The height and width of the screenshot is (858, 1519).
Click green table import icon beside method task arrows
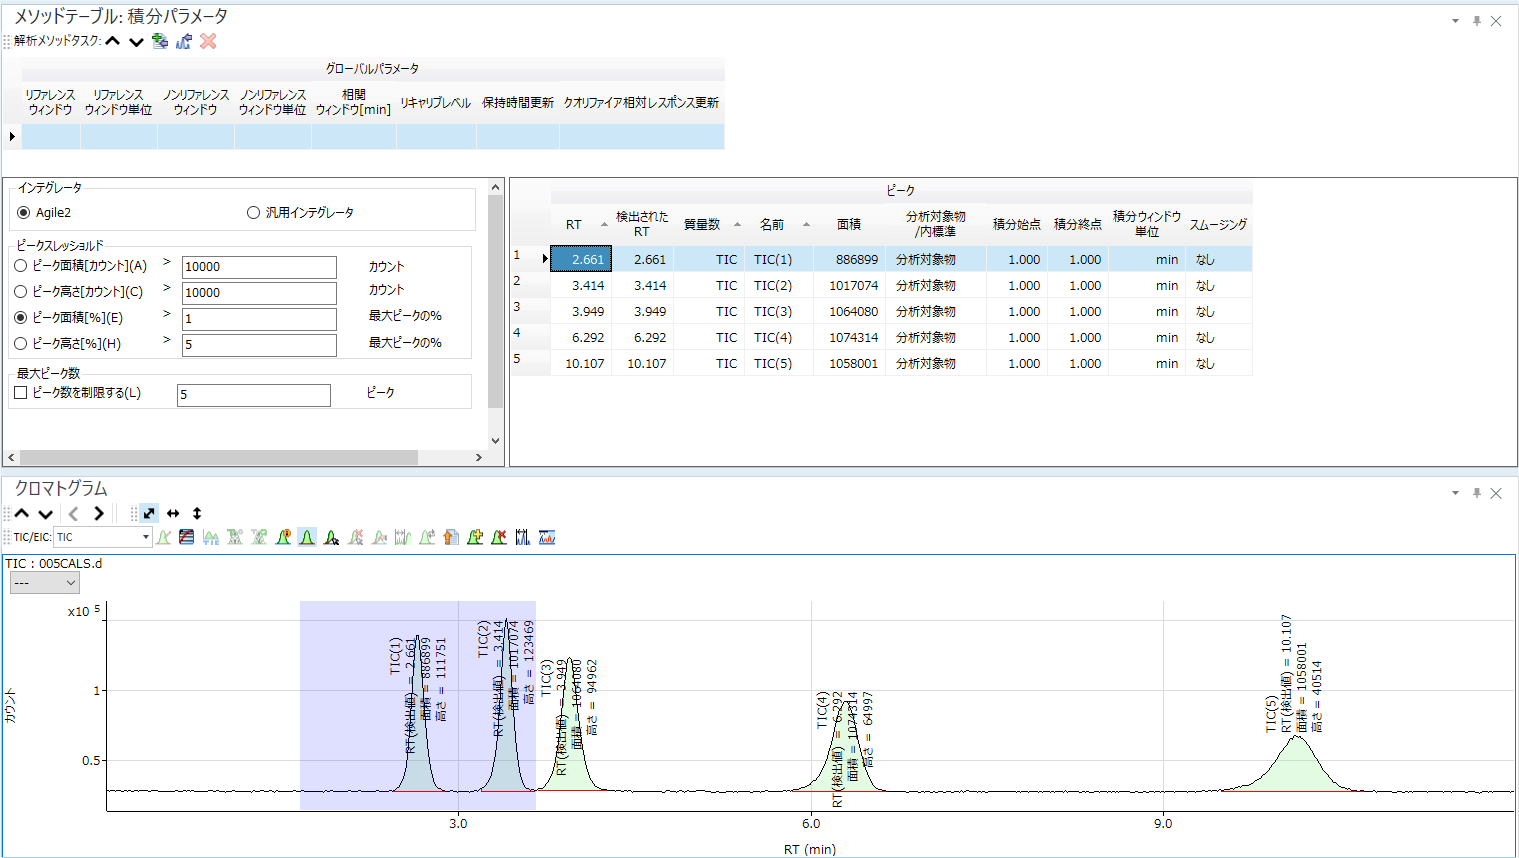160,41
